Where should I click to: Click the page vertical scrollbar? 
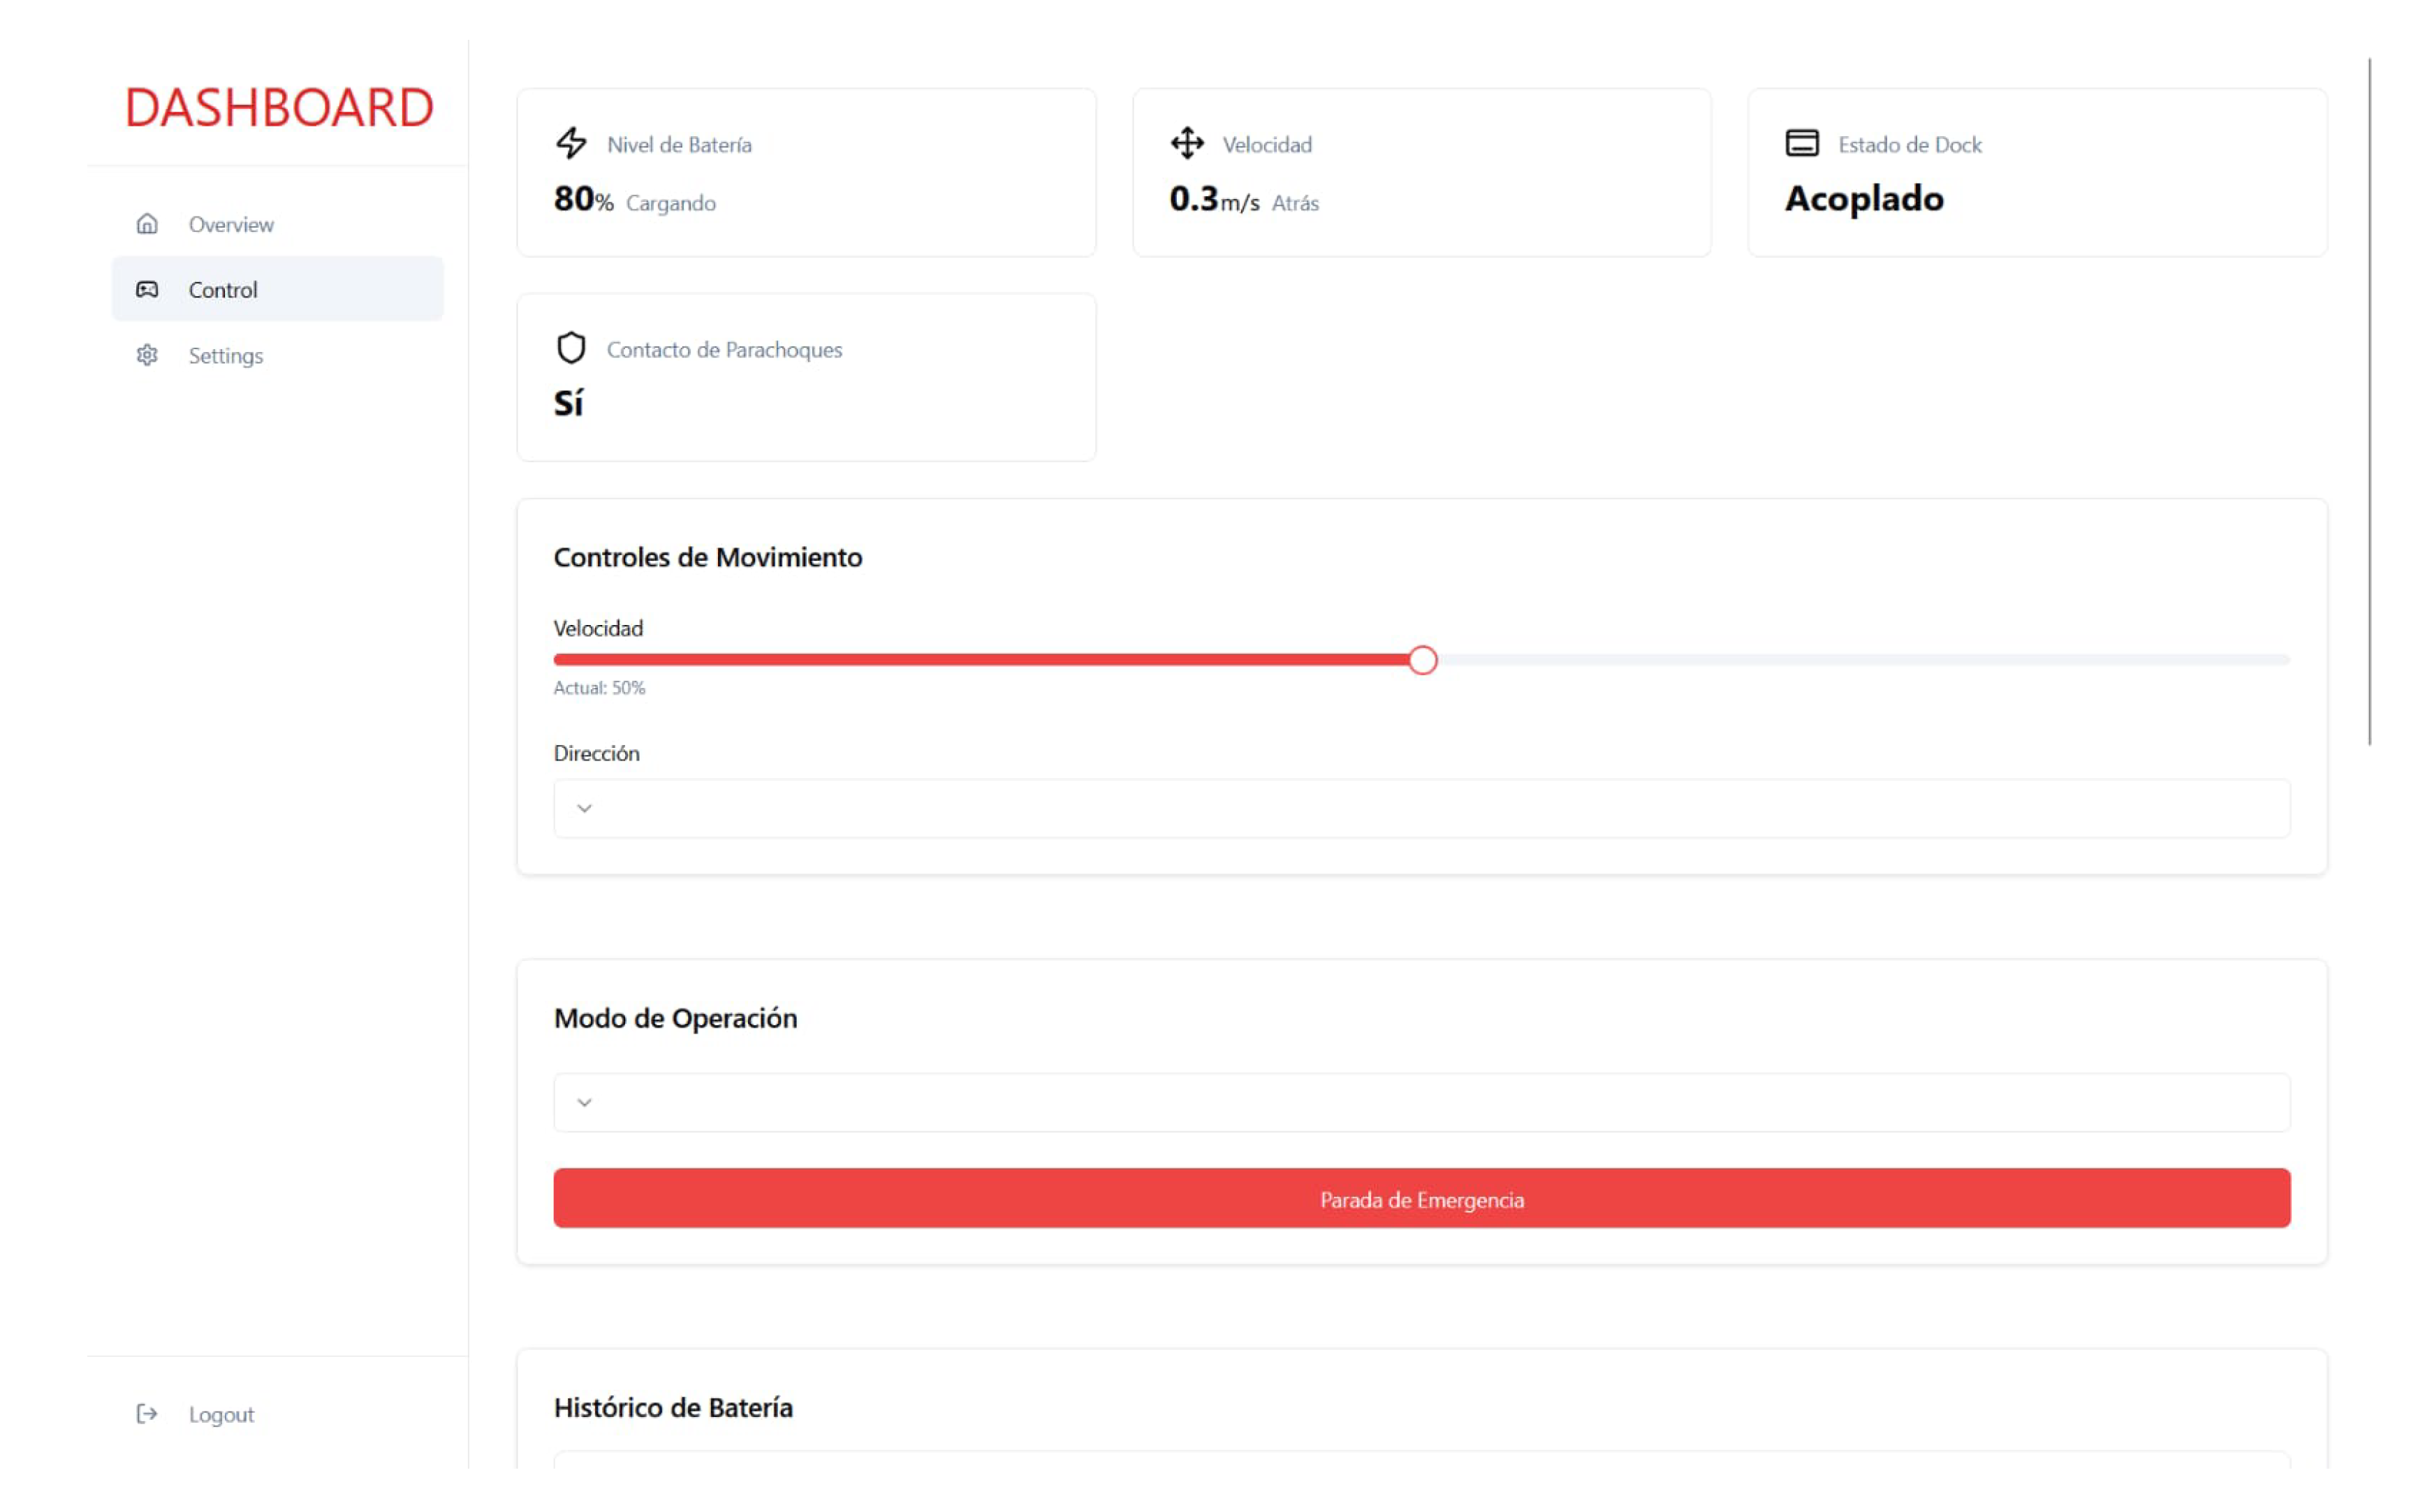pyautogui.click(x=2369, y=400)
